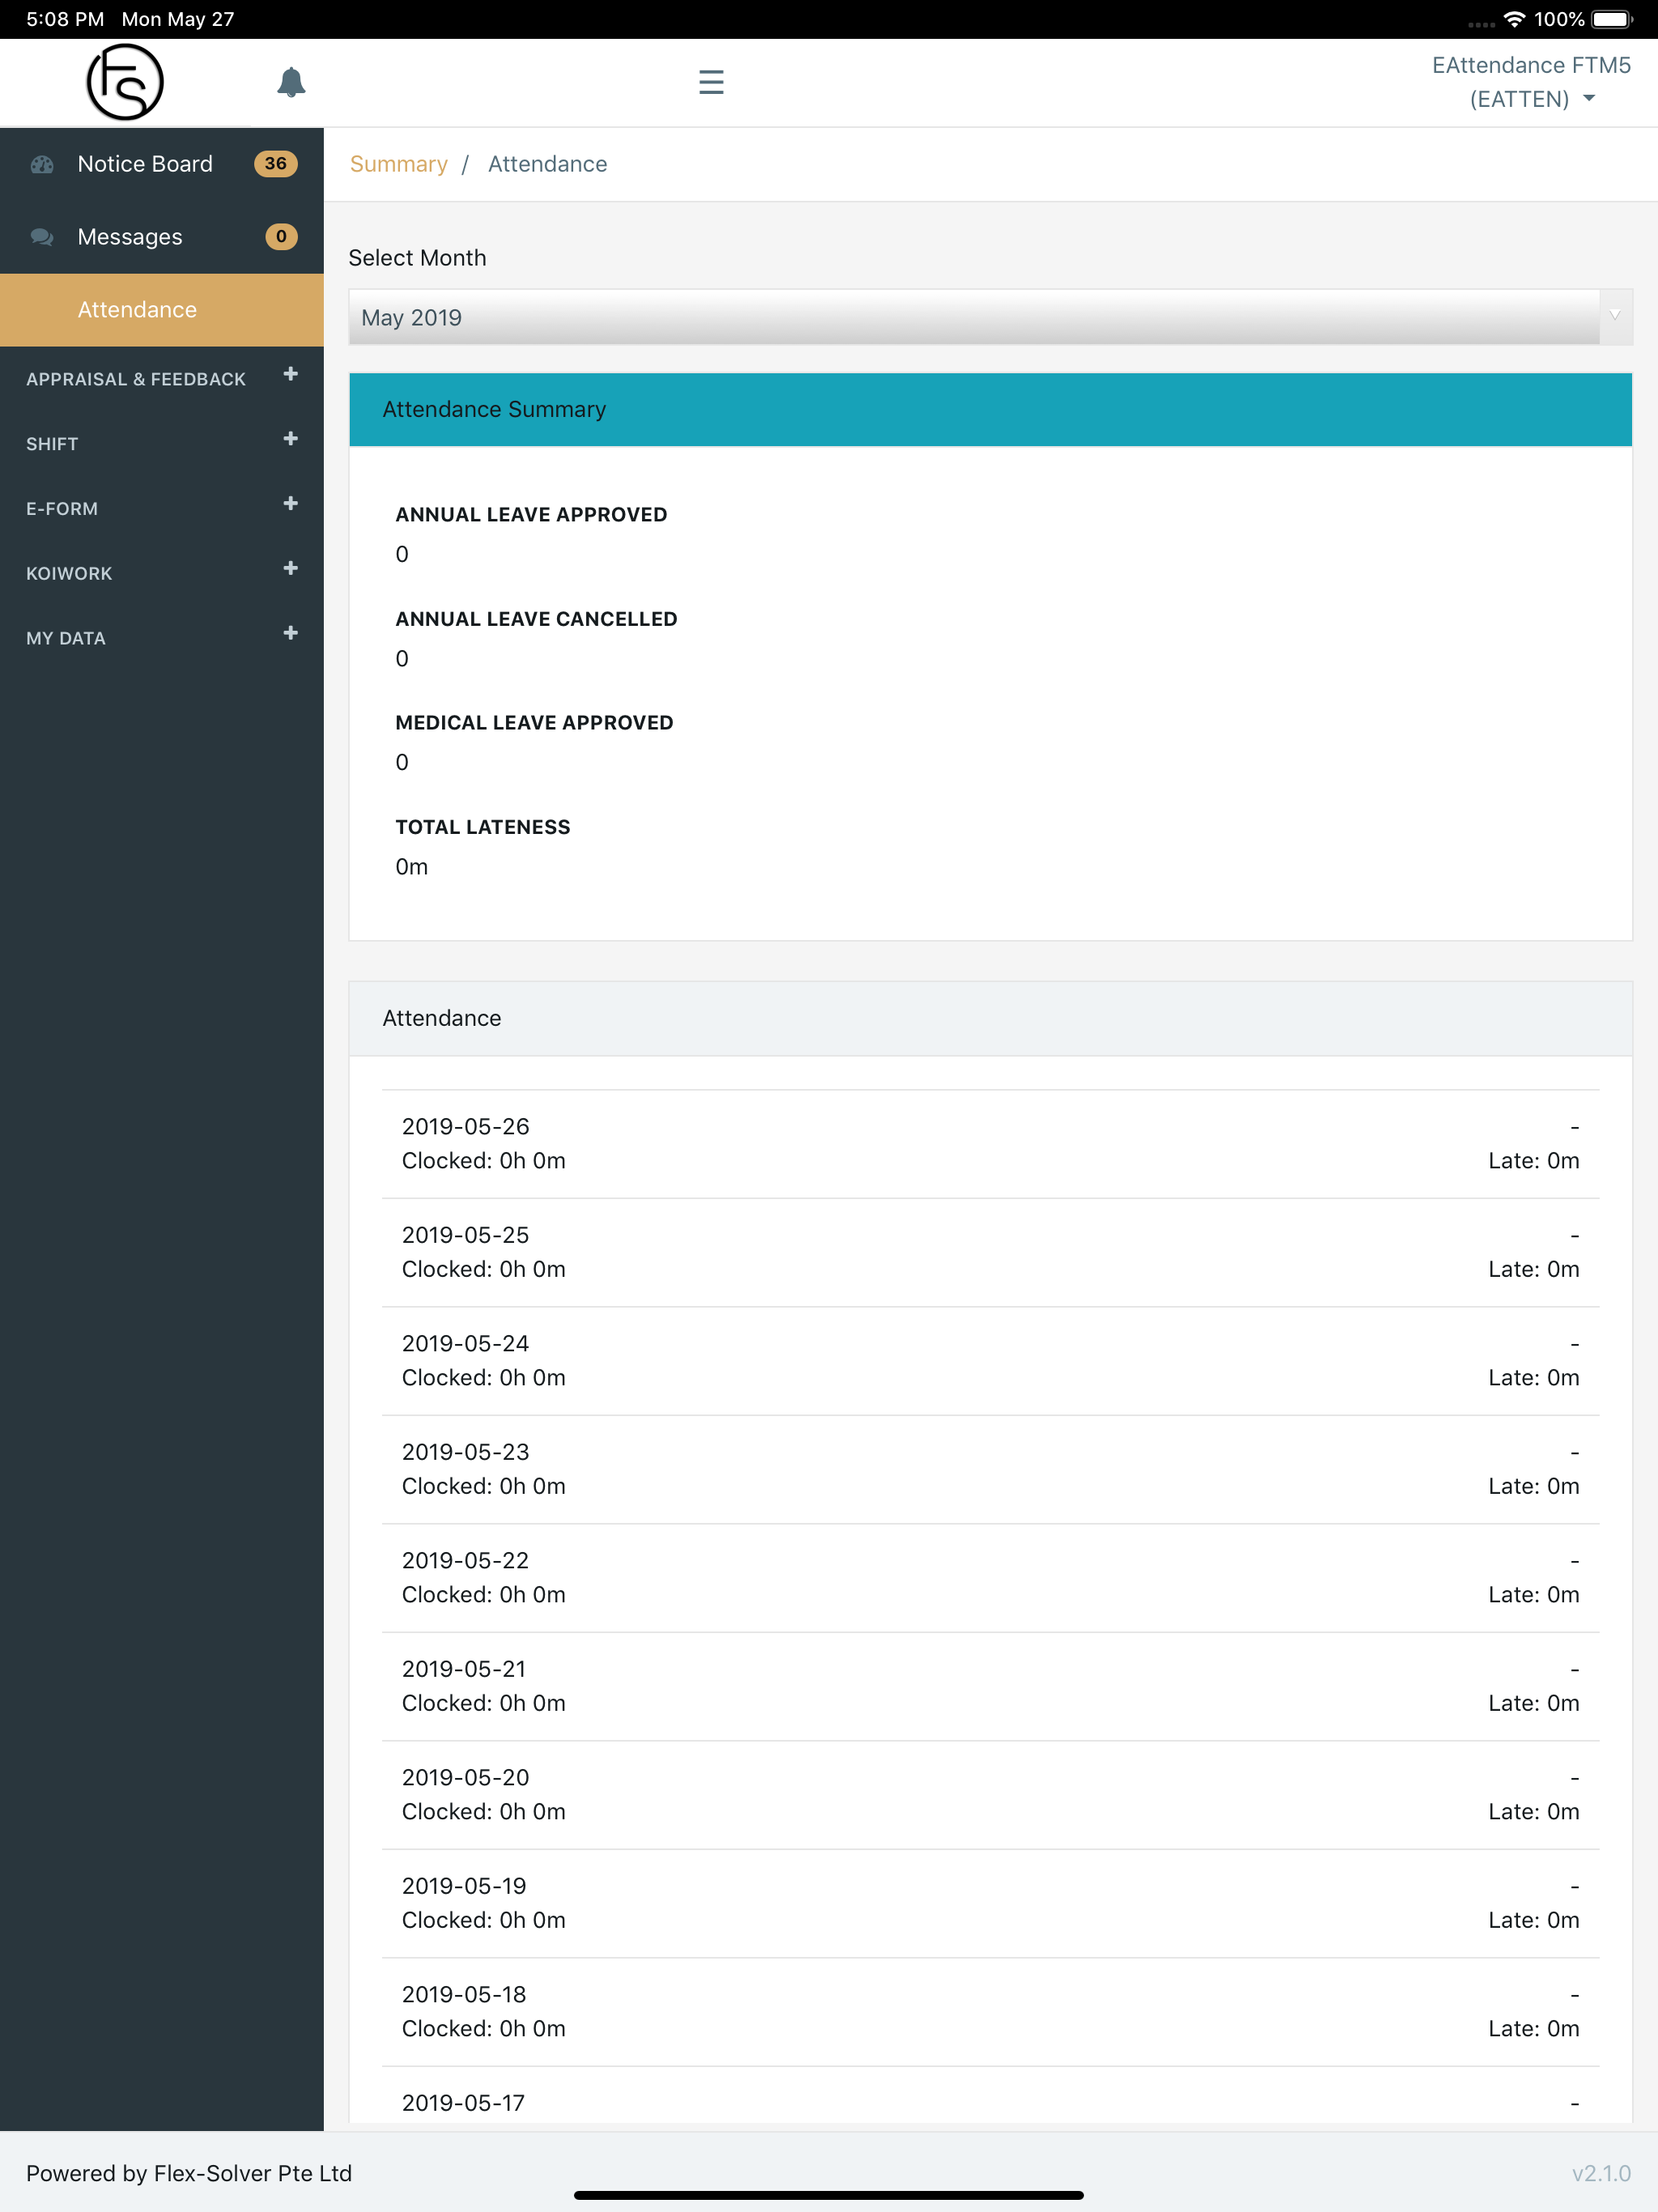Click Clocked: 0h 0m for 2019-05-20

click(484, 1812)
